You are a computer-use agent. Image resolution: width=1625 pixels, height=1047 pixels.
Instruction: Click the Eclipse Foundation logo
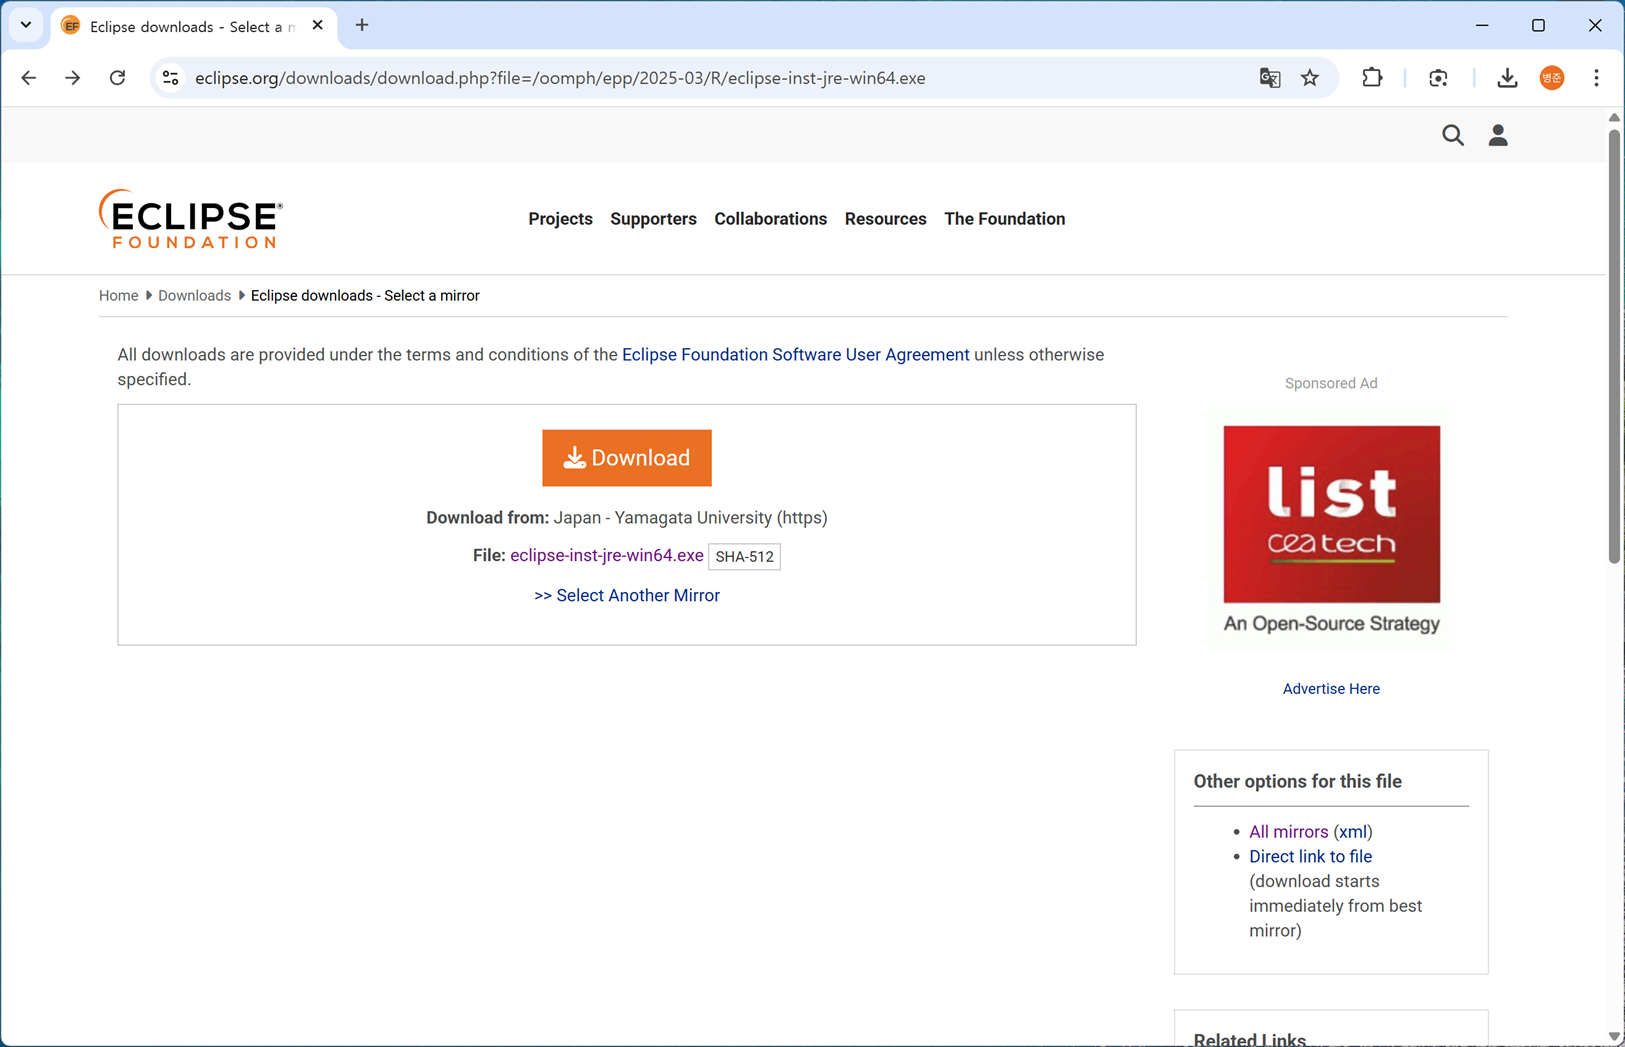(x=191, y=219)
